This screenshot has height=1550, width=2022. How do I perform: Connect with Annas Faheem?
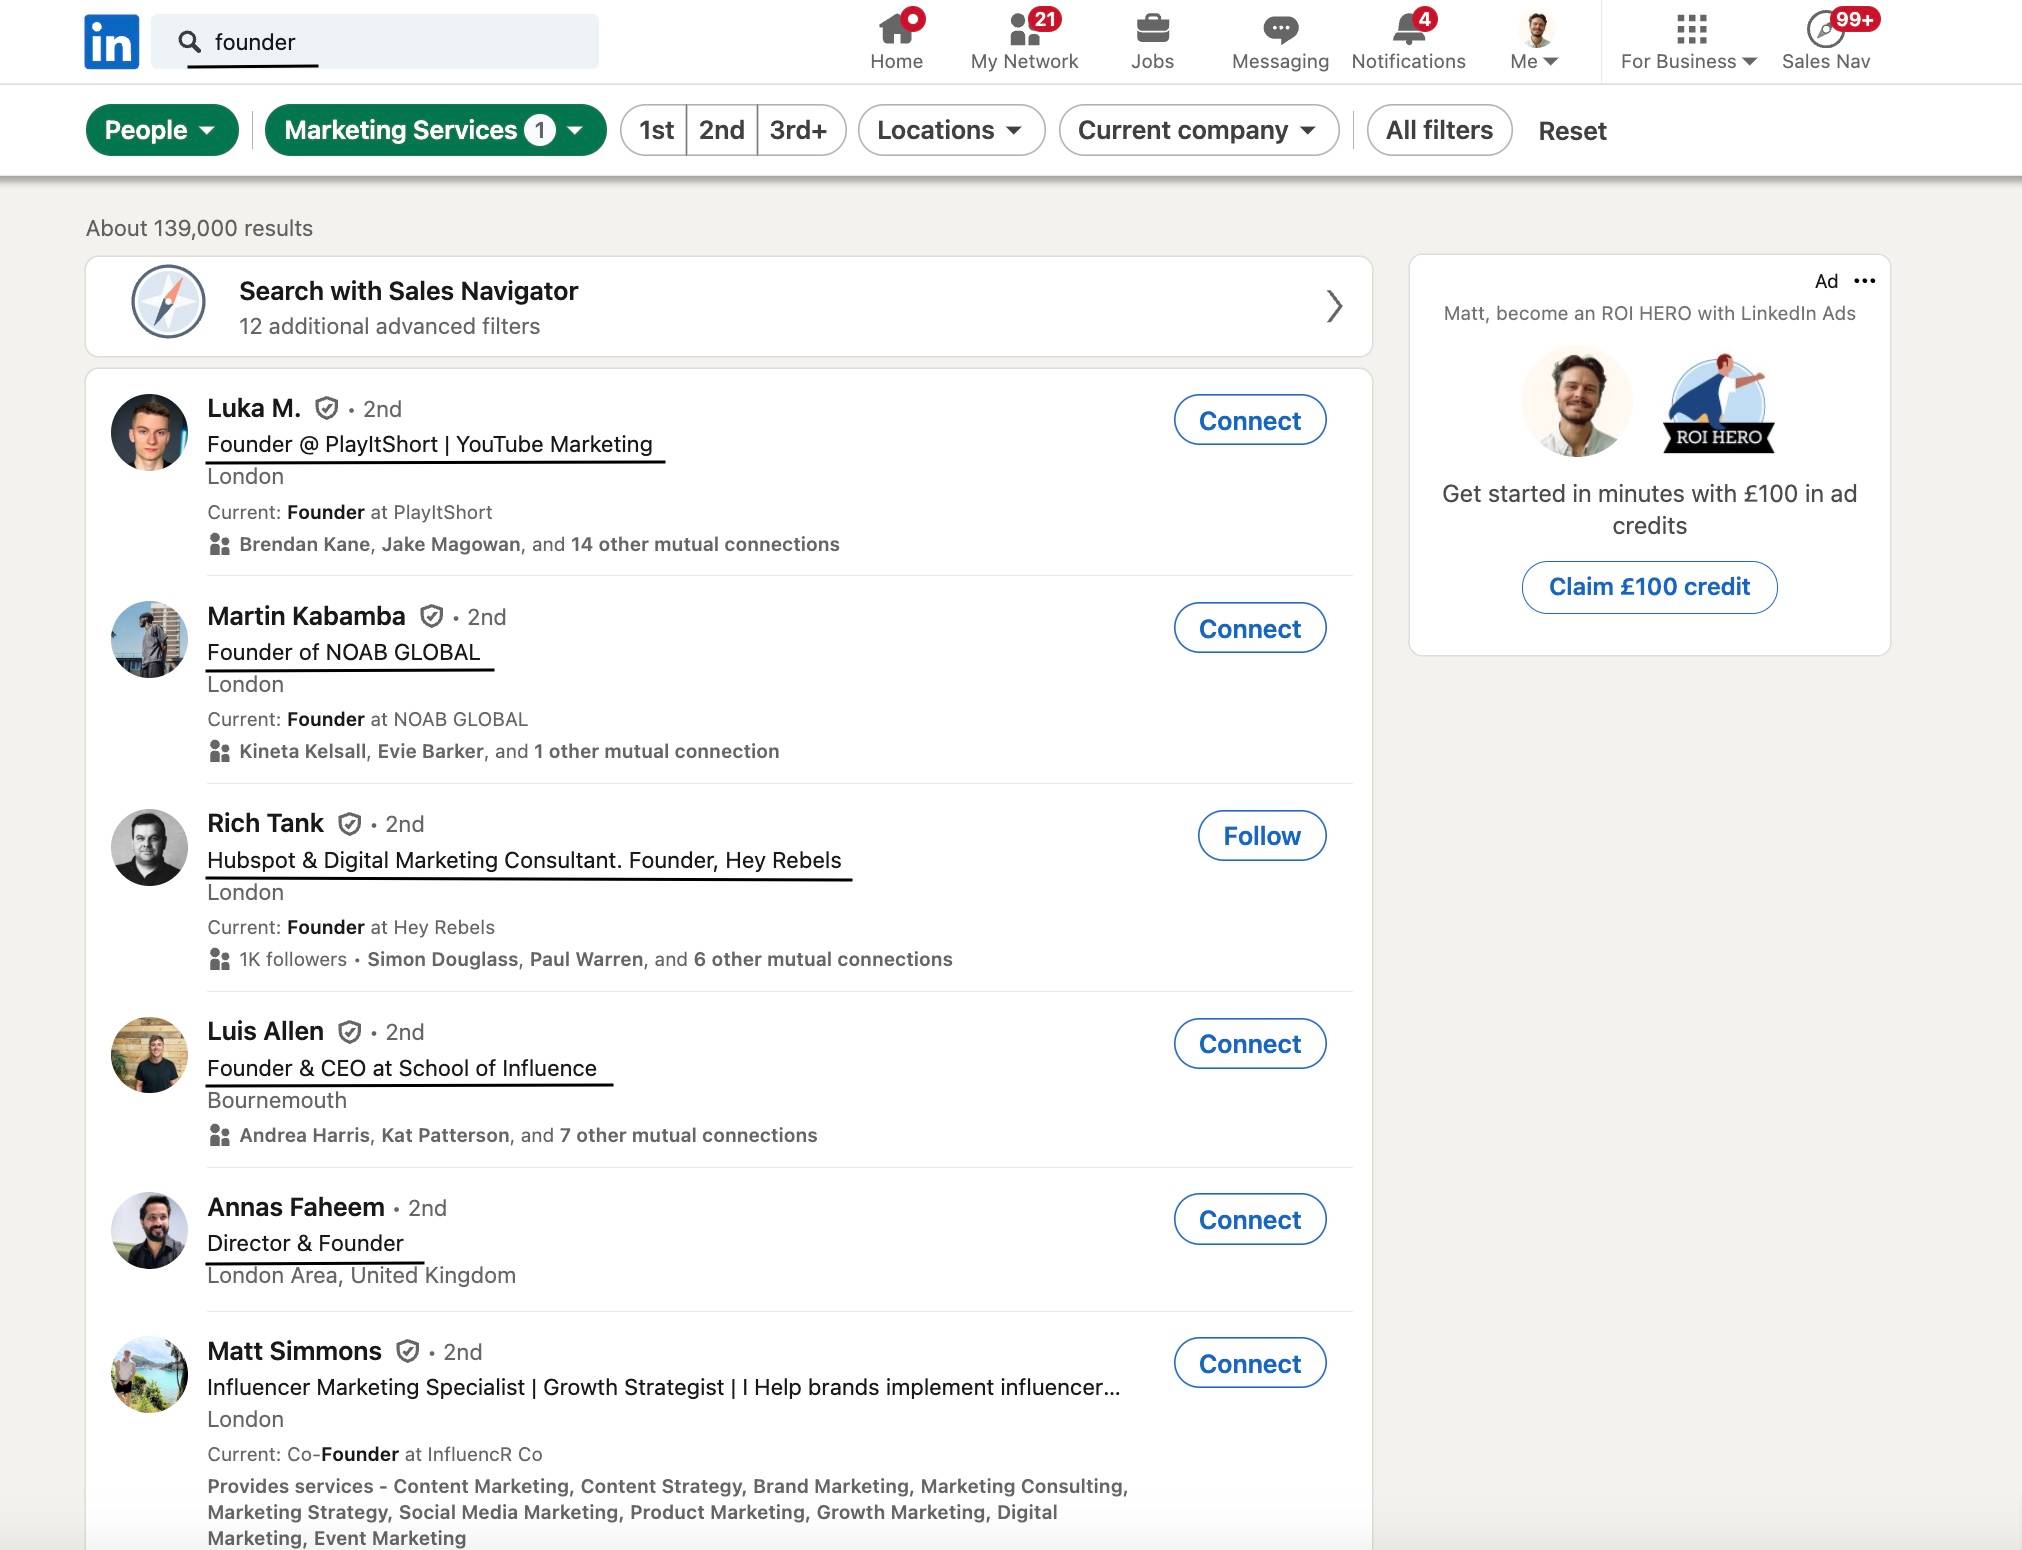1250,1219
